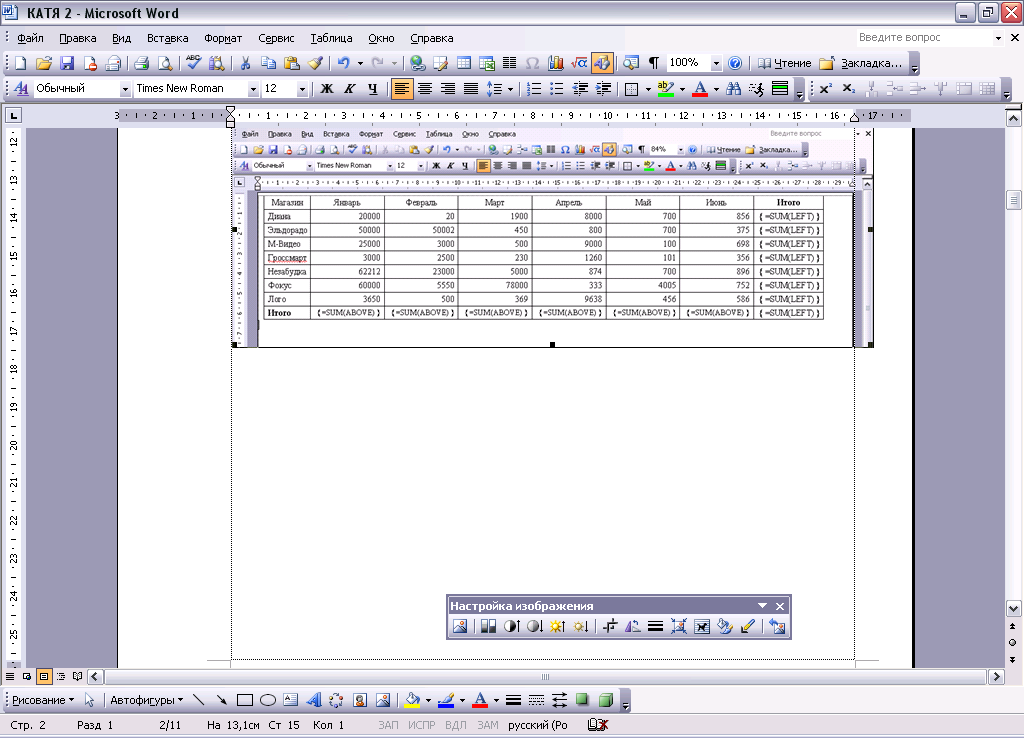
Task: Cut selection with scissors icon
Action: coord(245,63)
